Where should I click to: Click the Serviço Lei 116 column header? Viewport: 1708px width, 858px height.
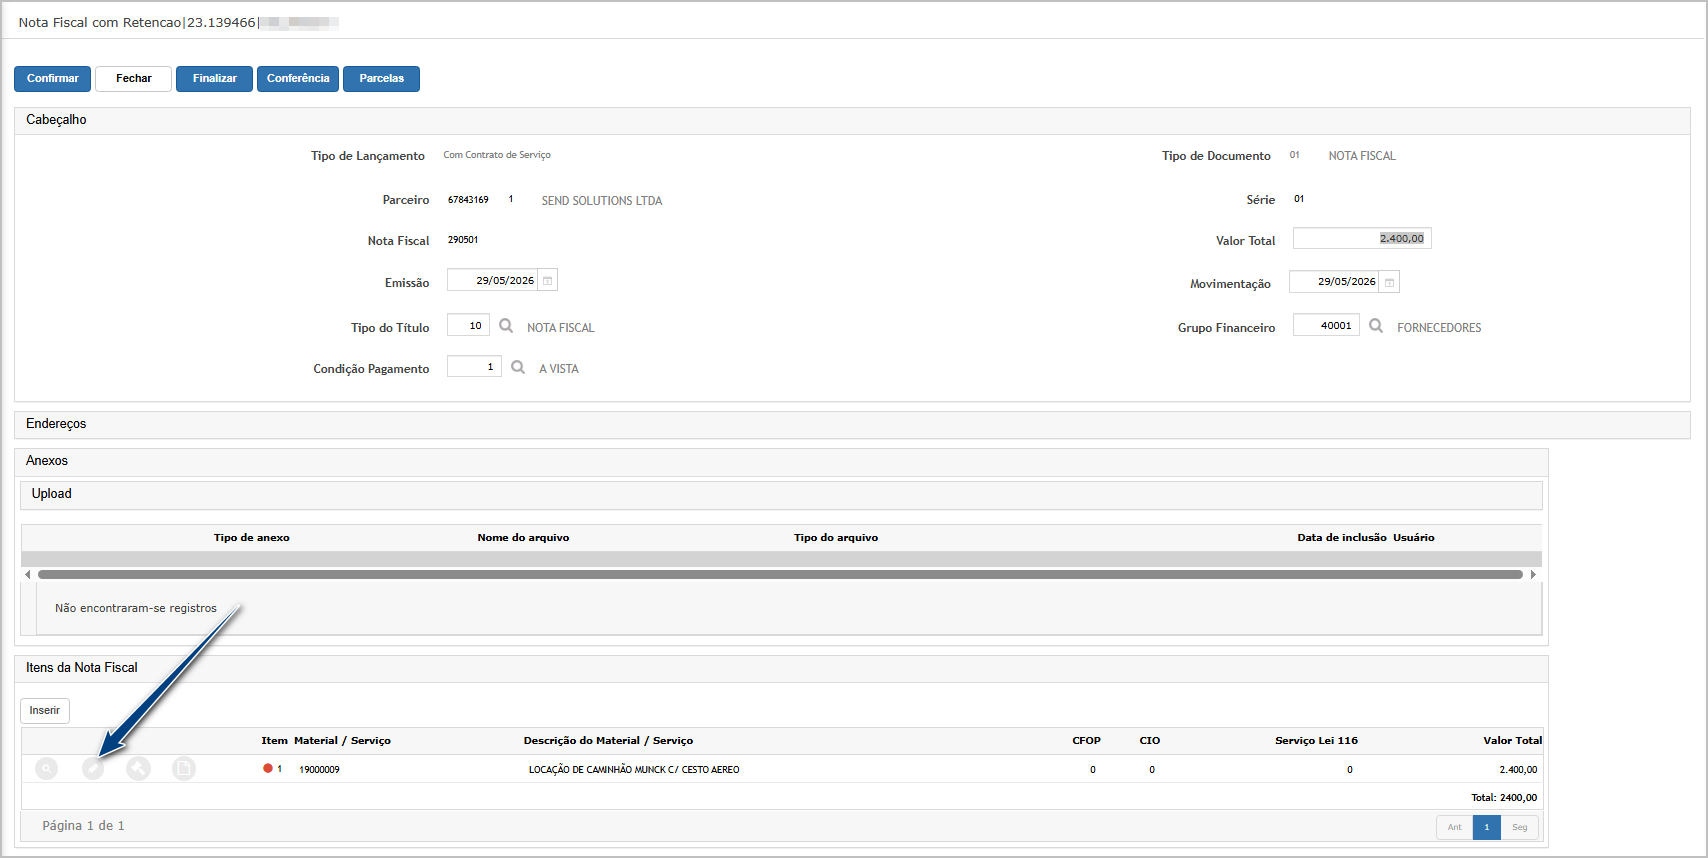point(1316,741)
